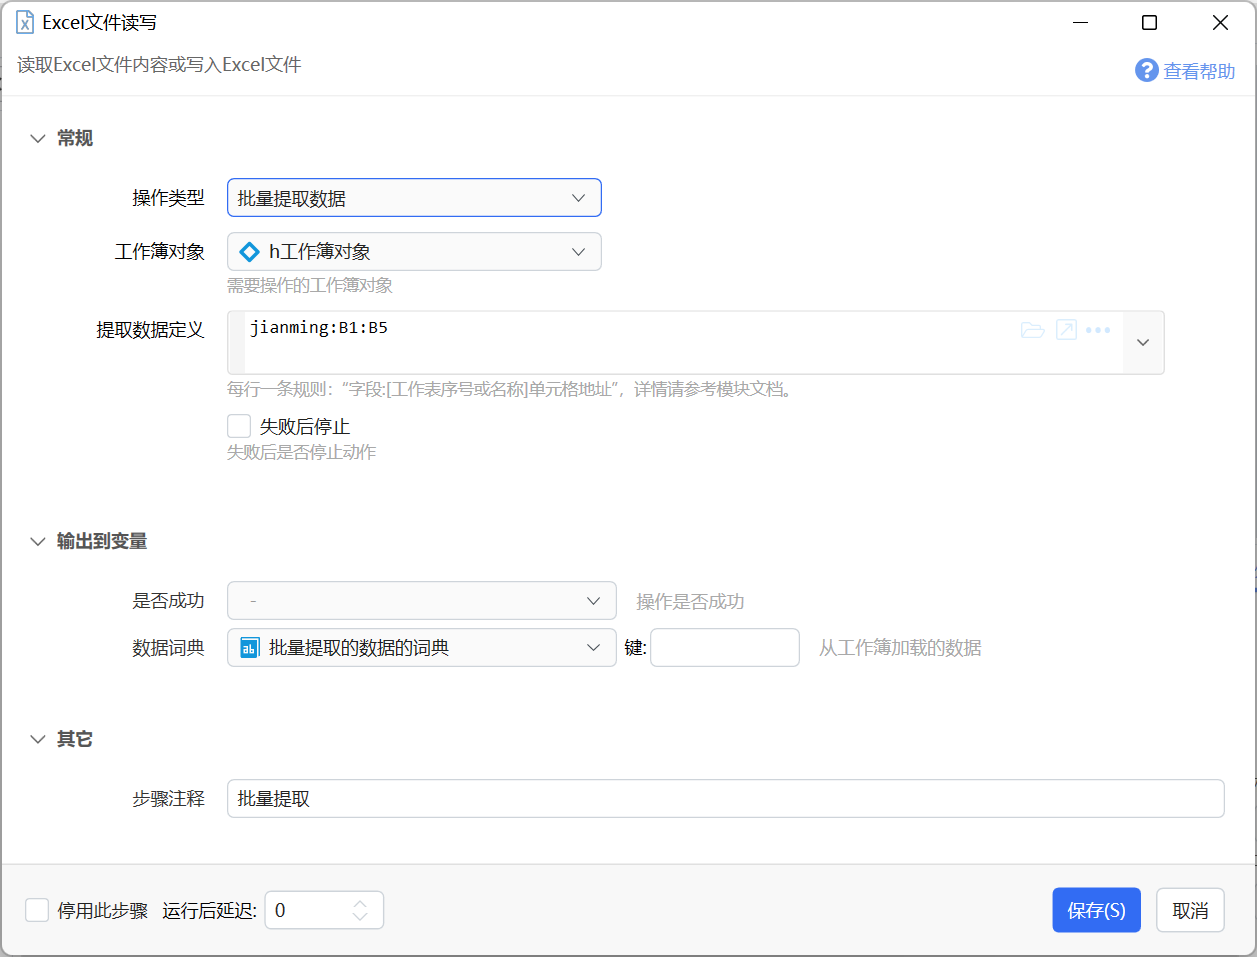Collapse the 其它 section

click(x=38, y=739)
